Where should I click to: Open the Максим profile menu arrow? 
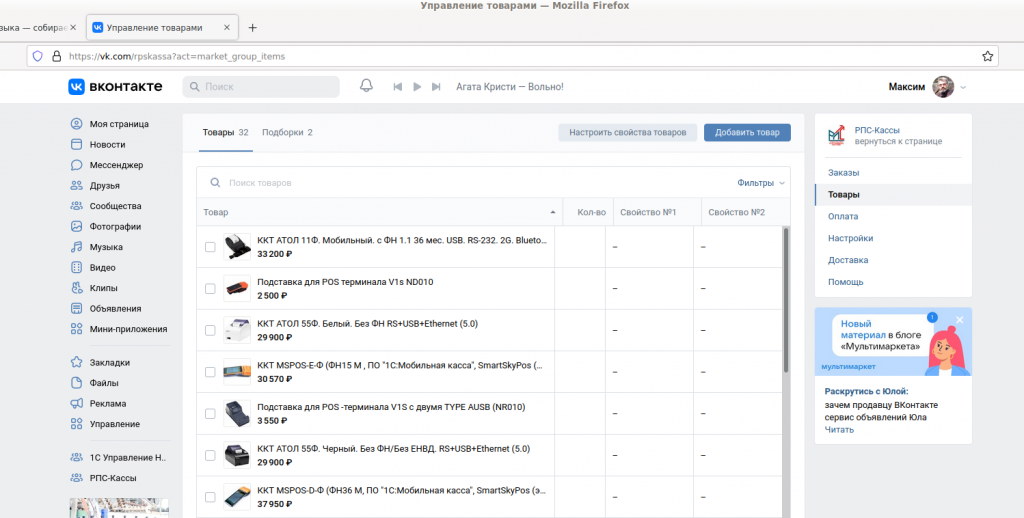[x=963, y=87]
